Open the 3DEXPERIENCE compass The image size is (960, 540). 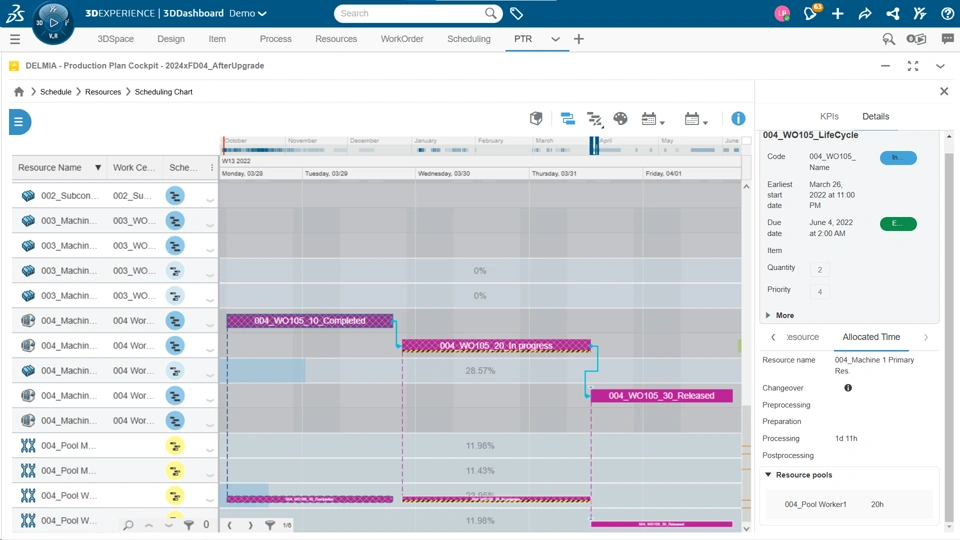pos(53,23)
